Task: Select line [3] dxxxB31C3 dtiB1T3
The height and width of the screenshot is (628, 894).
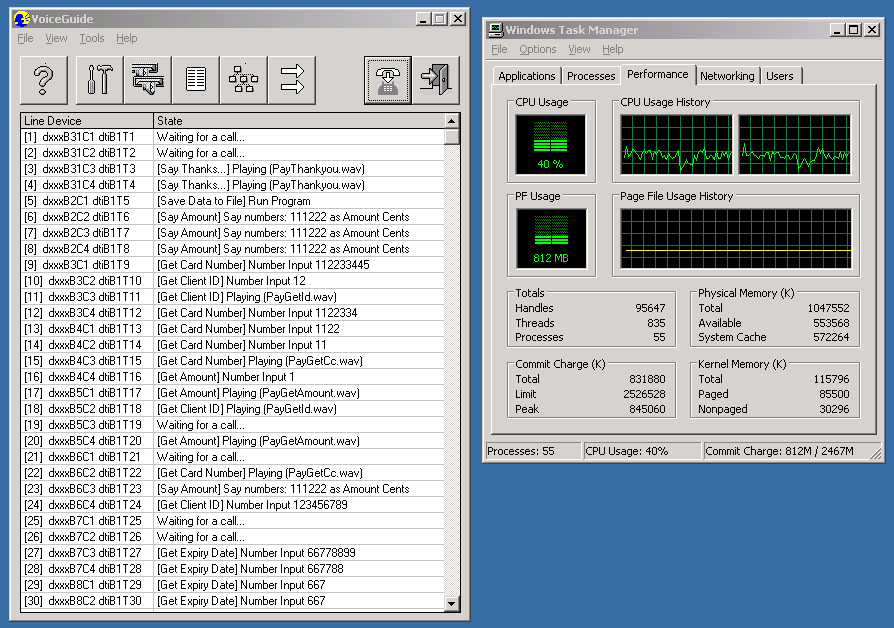Action: 233,169
